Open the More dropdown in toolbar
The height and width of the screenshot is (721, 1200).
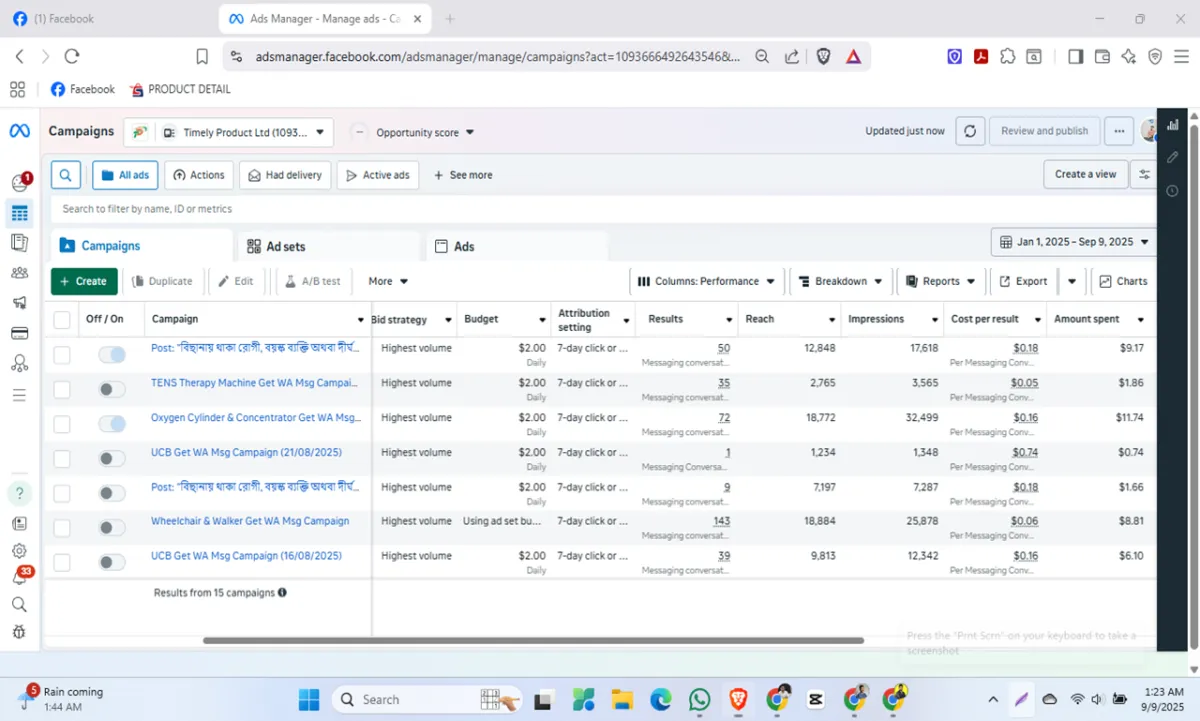click(x=387, y=281)
